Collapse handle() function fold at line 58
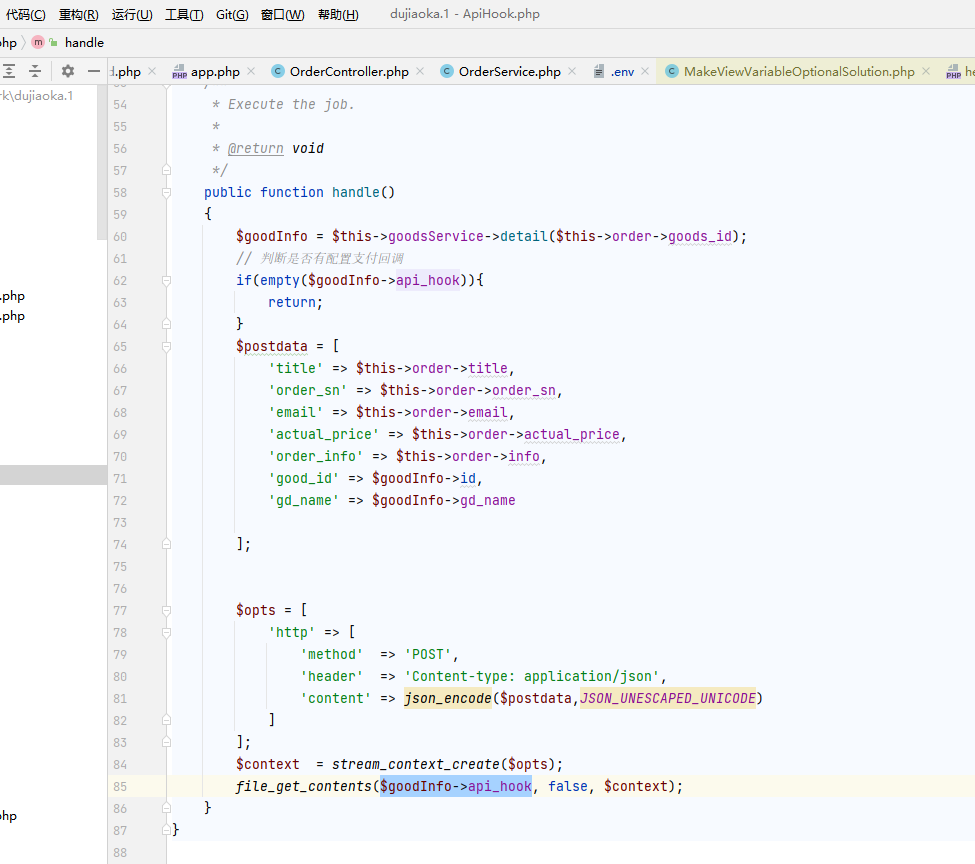This screenshot has width=975, height=864. (166, 192)
